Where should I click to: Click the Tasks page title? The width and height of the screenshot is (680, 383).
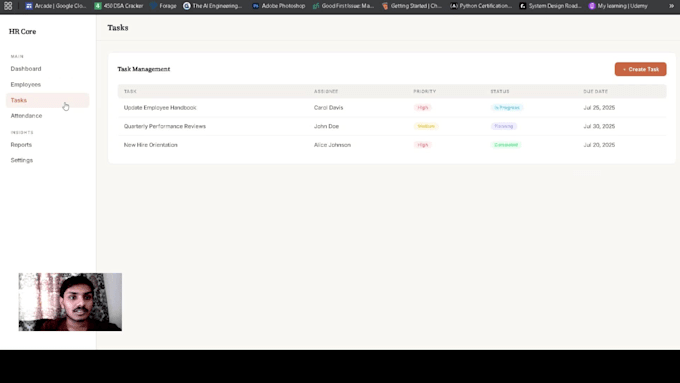click(118, 28)
